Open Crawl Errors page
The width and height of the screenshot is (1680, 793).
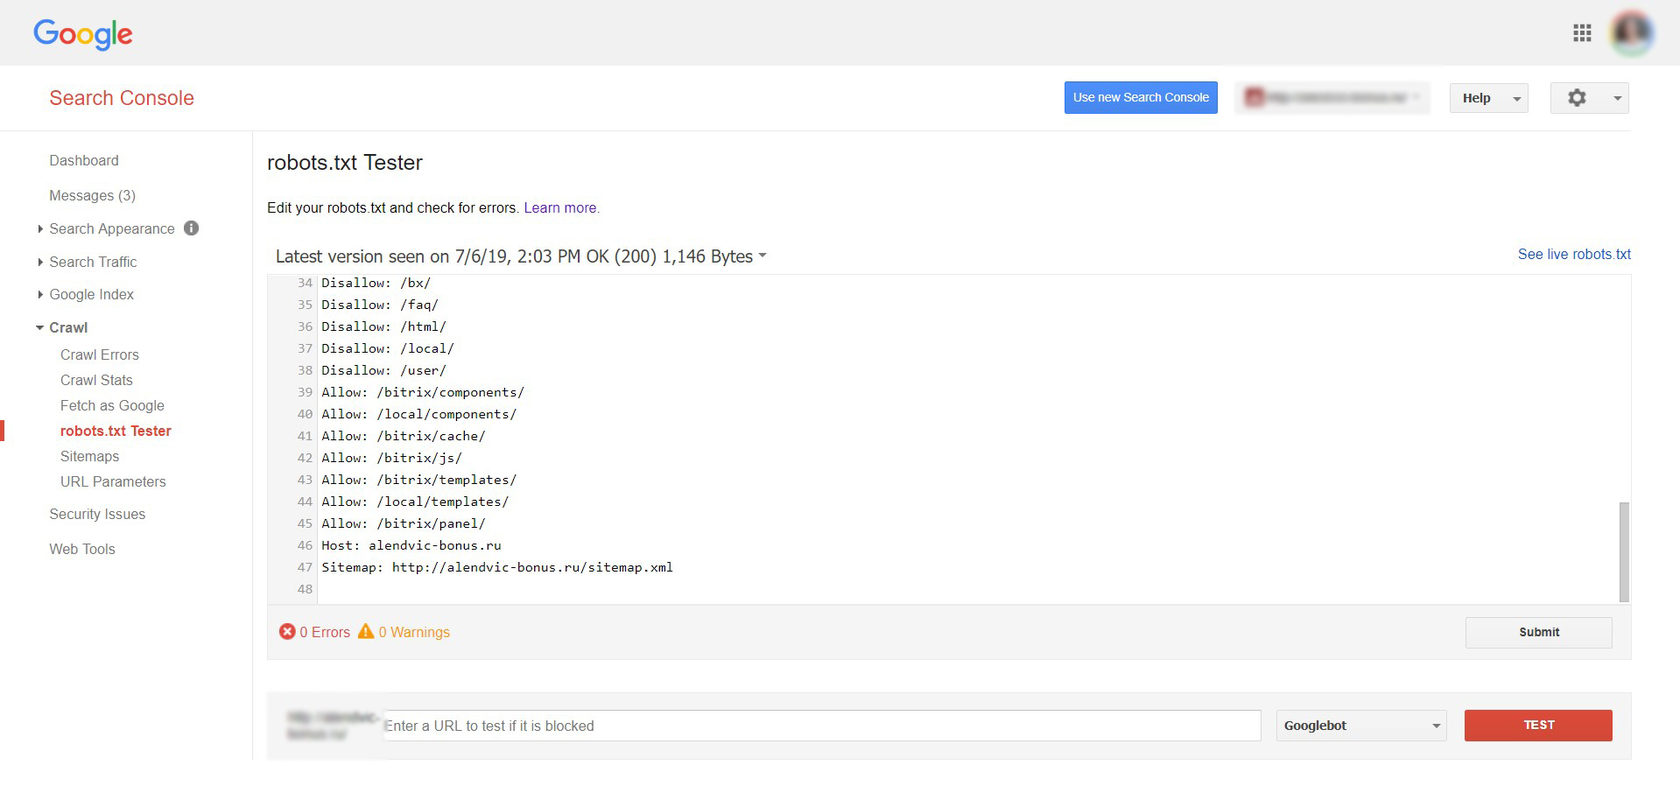(x=99, y=355)
